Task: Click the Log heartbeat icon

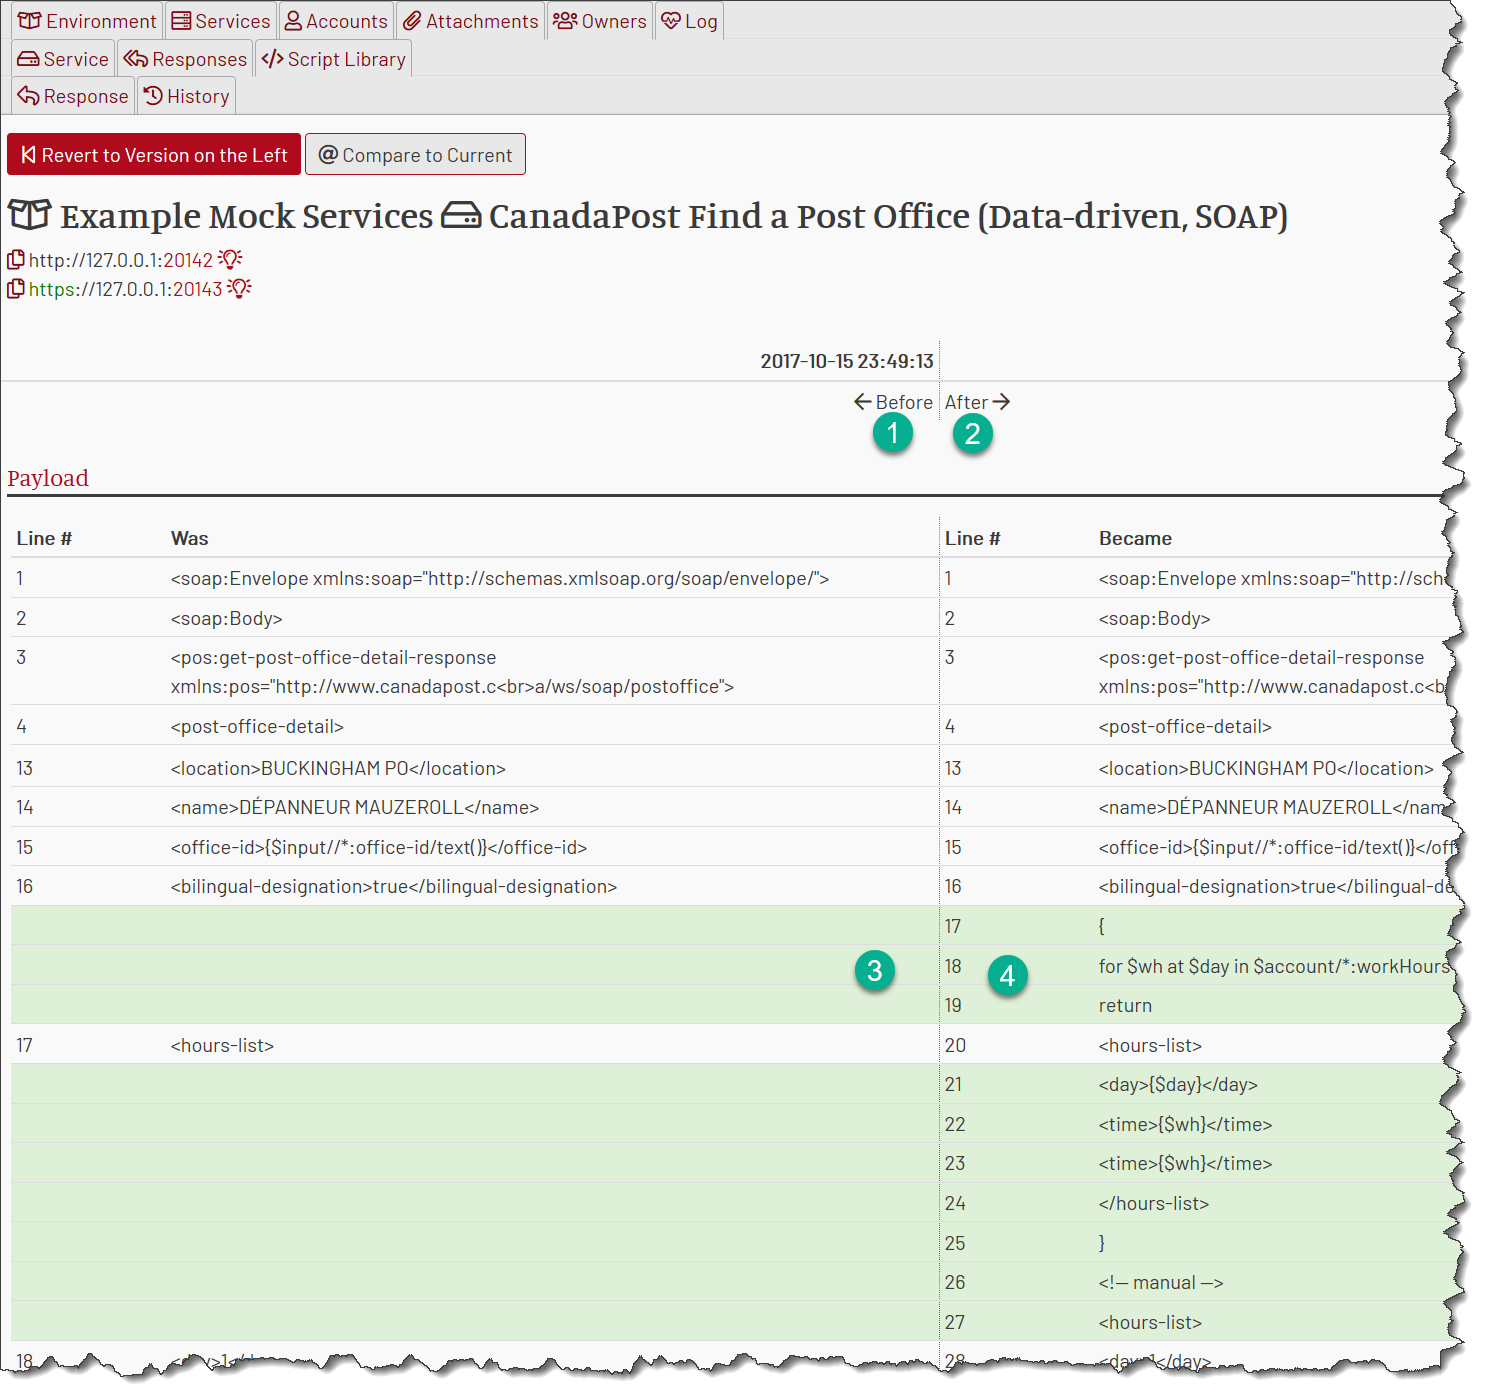Action: pyautogui.click(x=671, y=21)
